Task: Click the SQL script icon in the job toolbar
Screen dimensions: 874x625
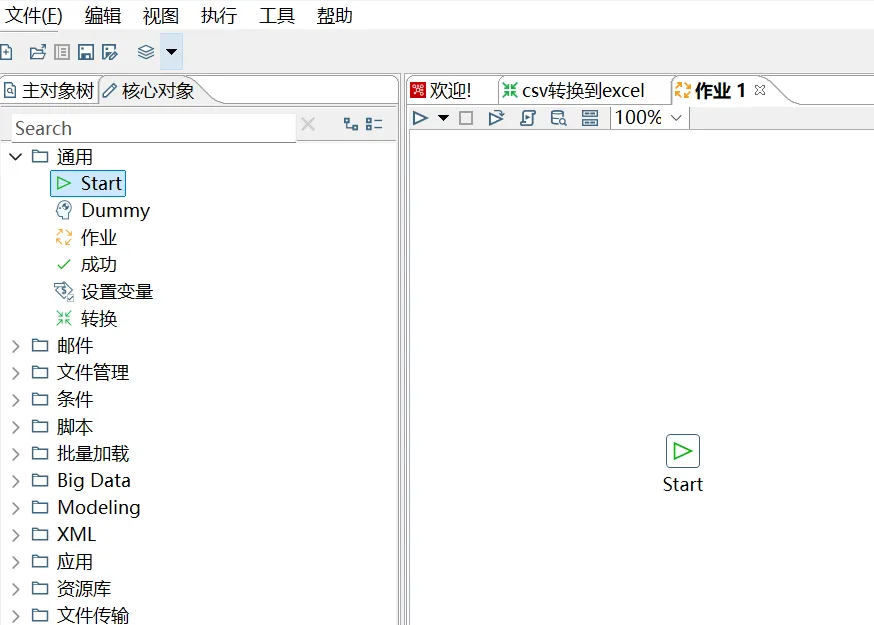Action: pyautogui.click(x=528, y=118)
